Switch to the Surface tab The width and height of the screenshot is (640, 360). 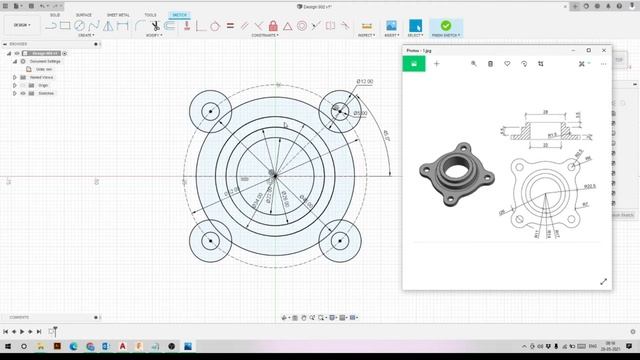click(x=84, y=15)
